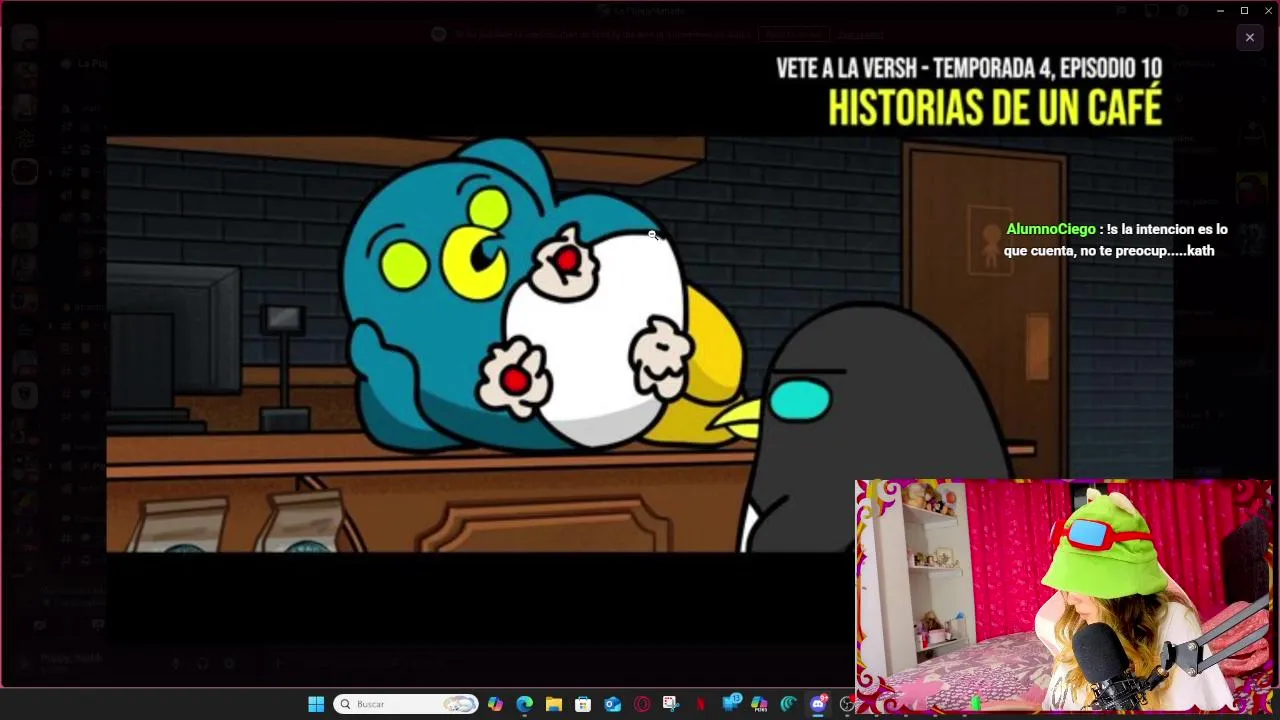1280x720 pixels.
Task: Open File Explorer folder icon
Action: pos(553,704)
